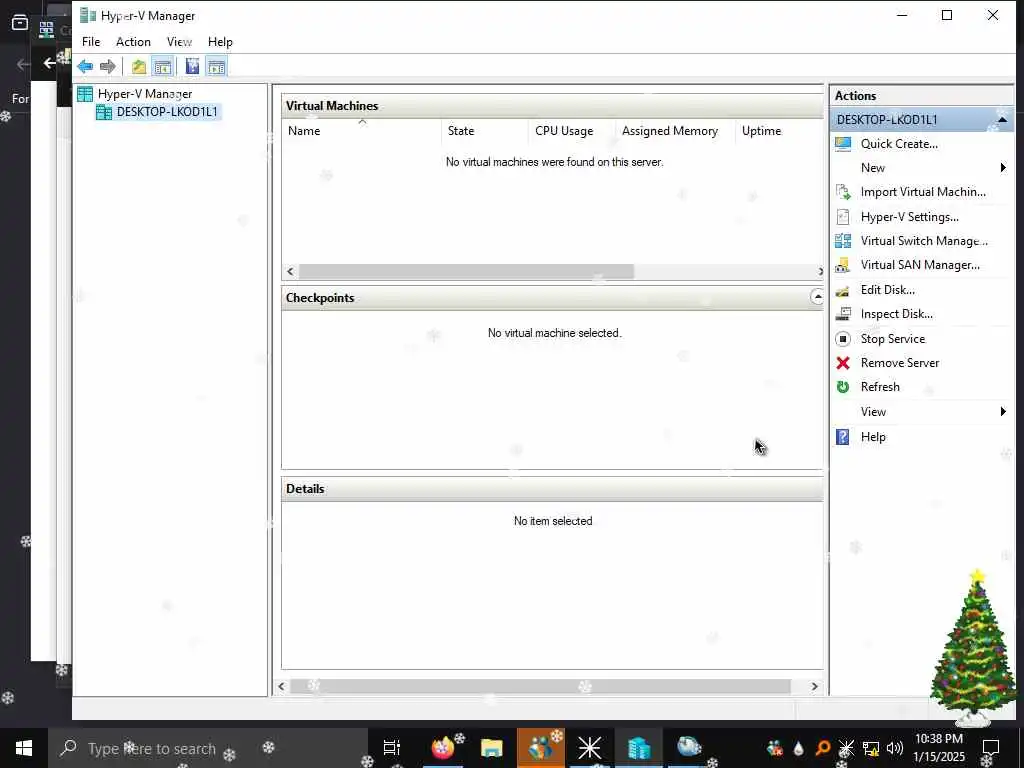Sort by the CPU Usage column header
1024x768 pixels.
click(572, 131)
